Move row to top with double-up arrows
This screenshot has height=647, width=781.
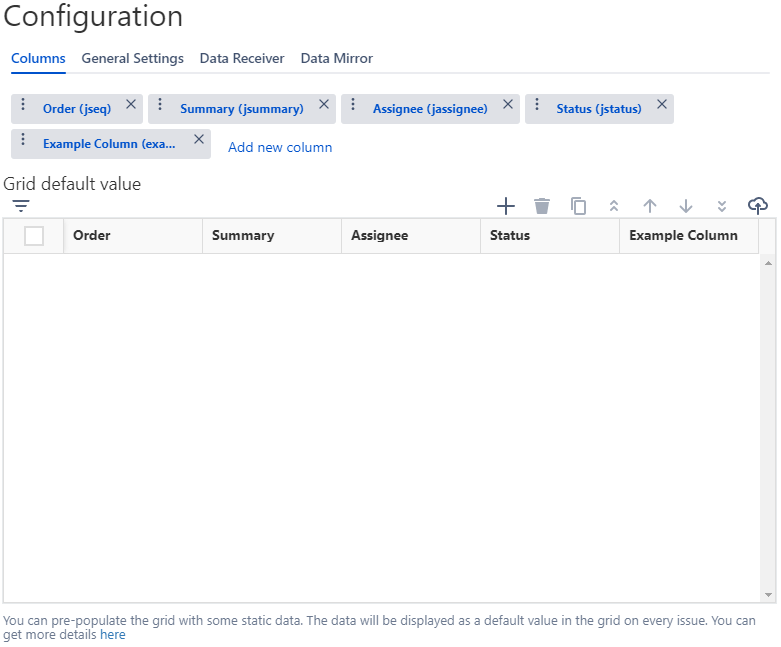coord(614,206)
